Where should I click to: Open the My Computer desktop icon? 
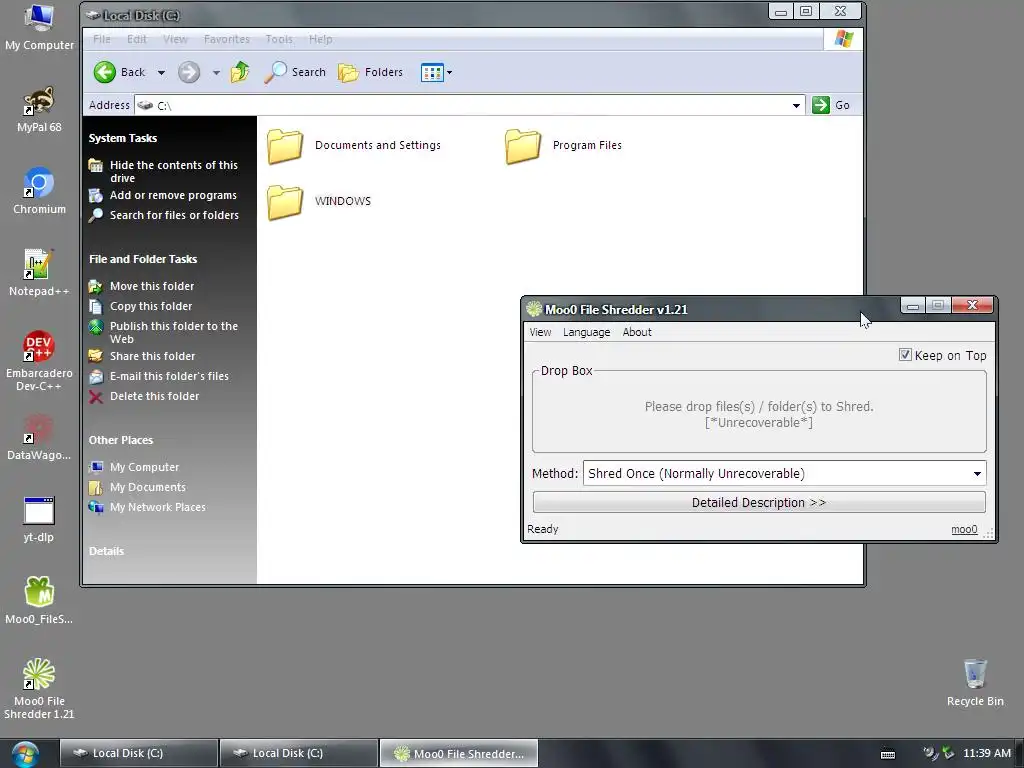pyautogui.click(x=39, y=26)
